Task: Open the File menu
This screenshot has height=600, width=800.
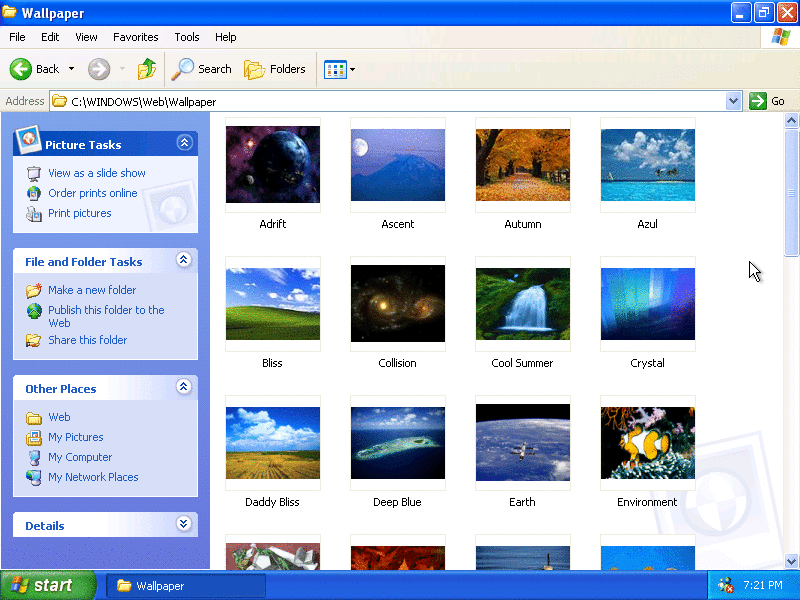Action: pos(17,37)
